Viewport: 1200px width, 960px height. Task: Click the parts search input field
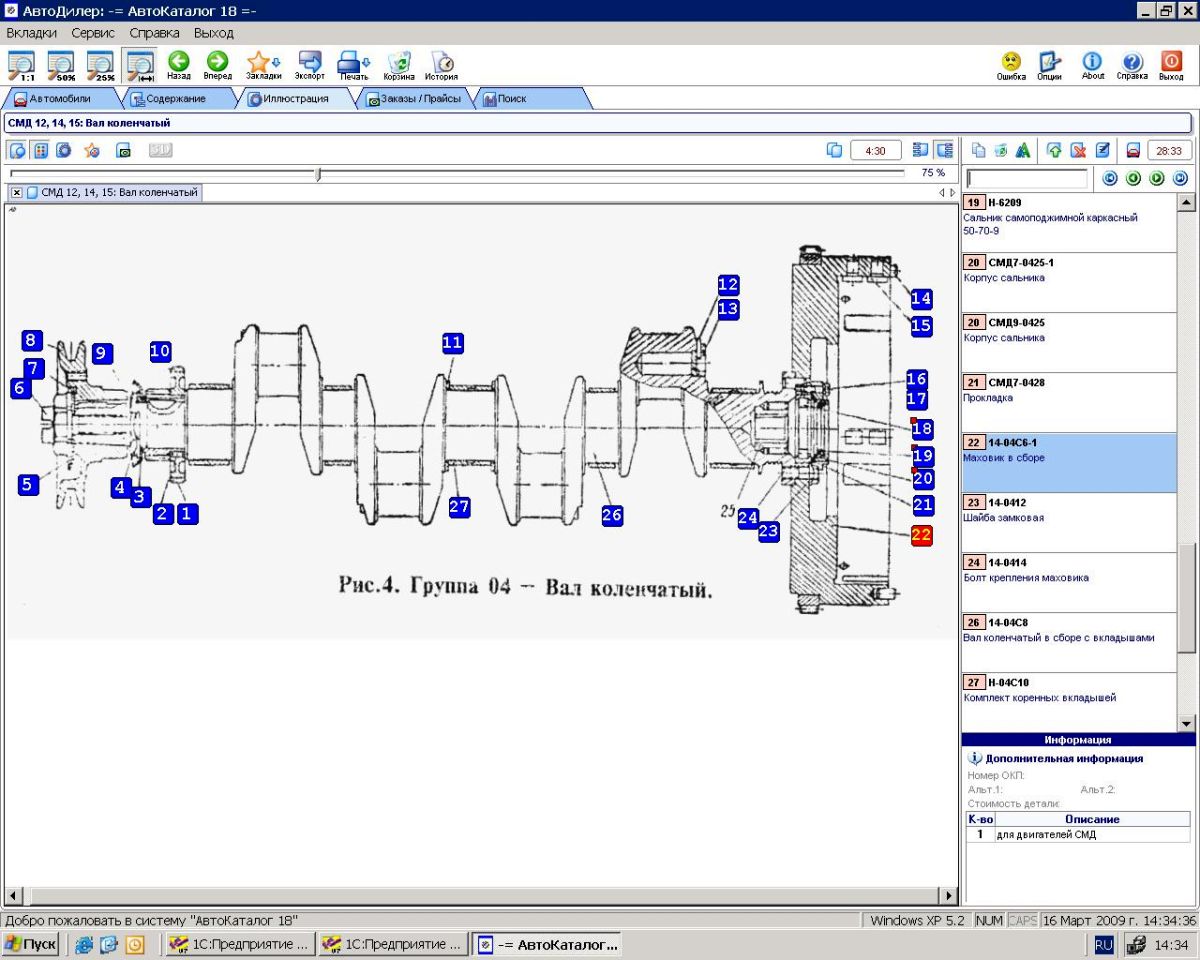tap(1027, 179)
